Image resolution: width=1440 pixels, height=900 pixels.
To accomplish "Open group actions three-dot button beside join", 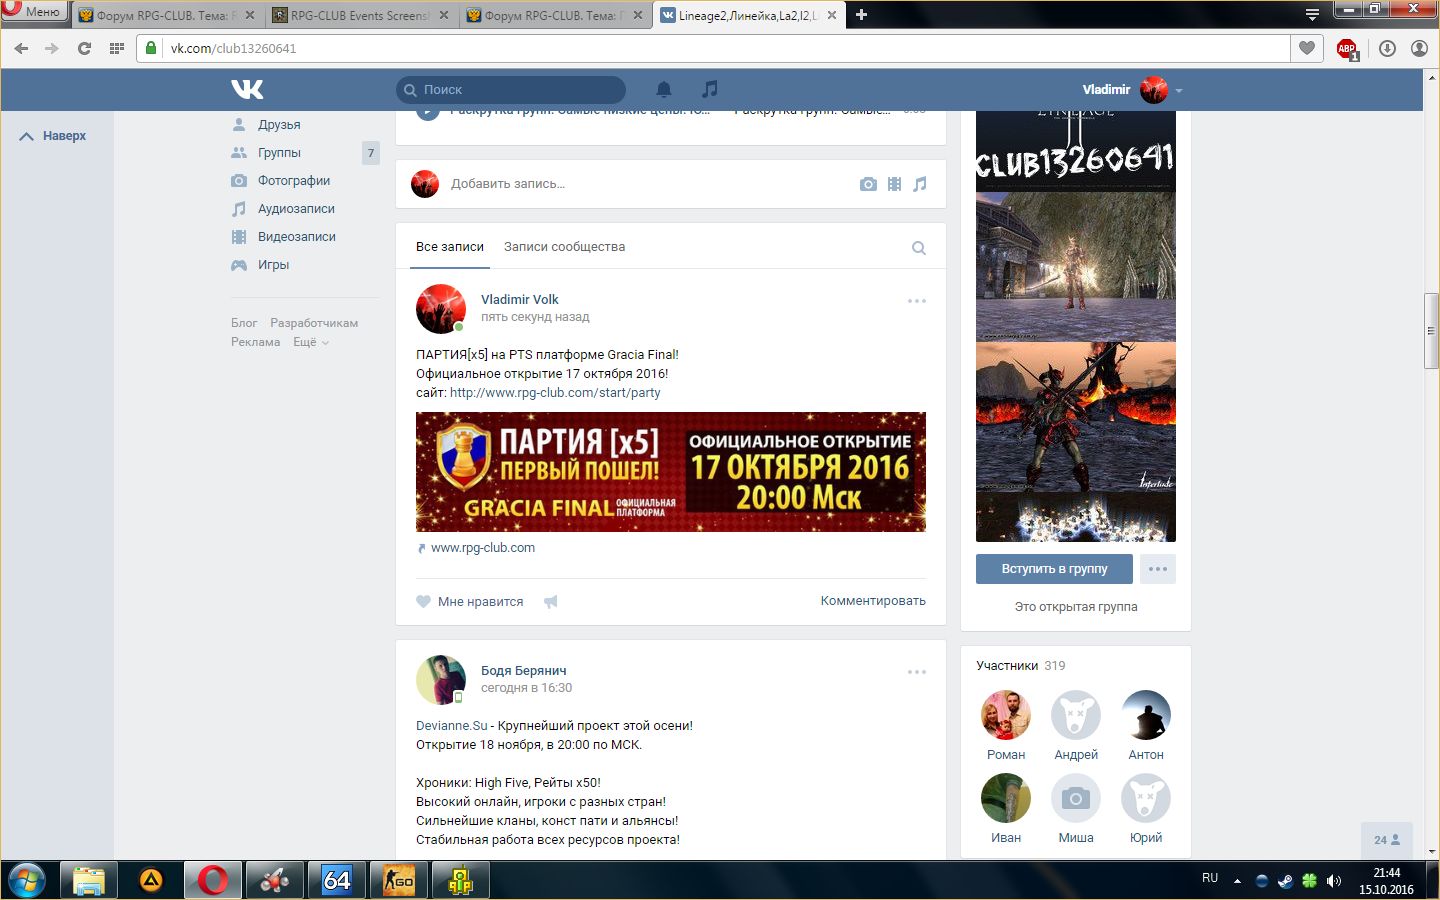I will 1157,569.
